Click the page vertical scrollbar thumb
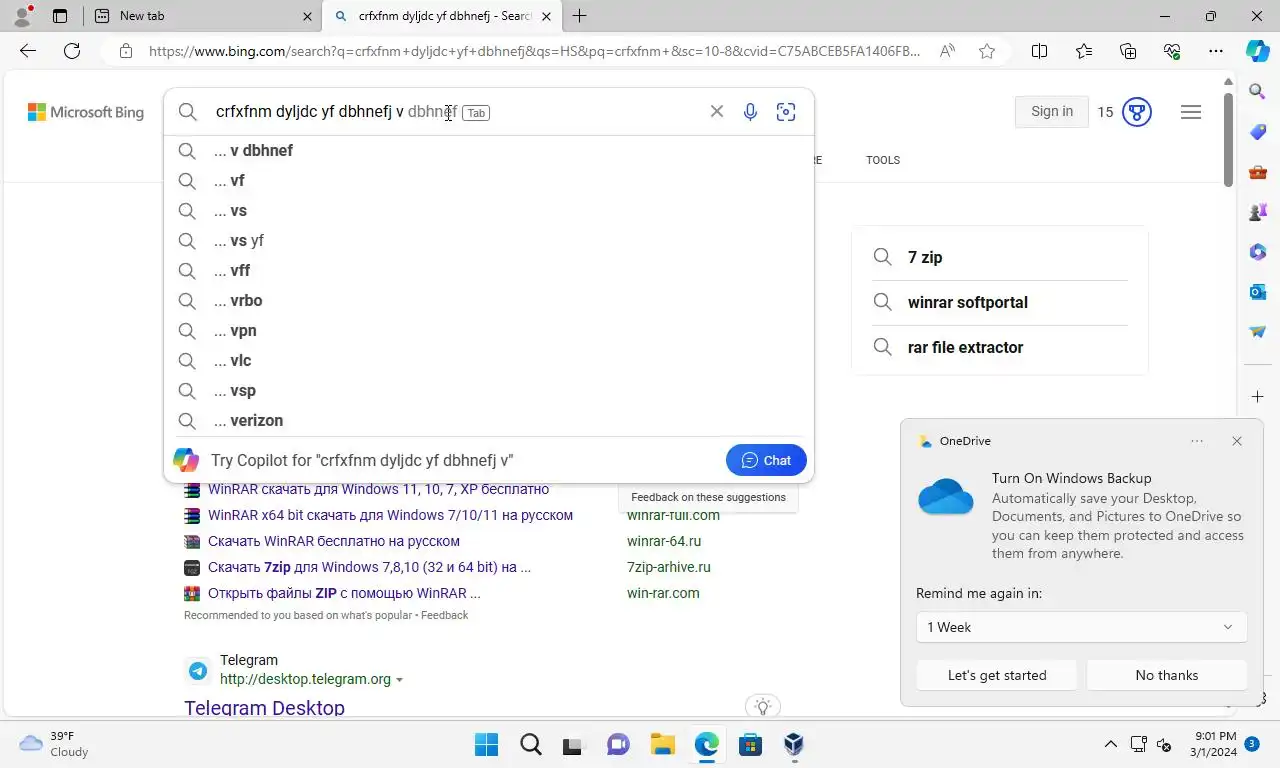This screenshot has height=768, width=1280. pos(1228,140)
